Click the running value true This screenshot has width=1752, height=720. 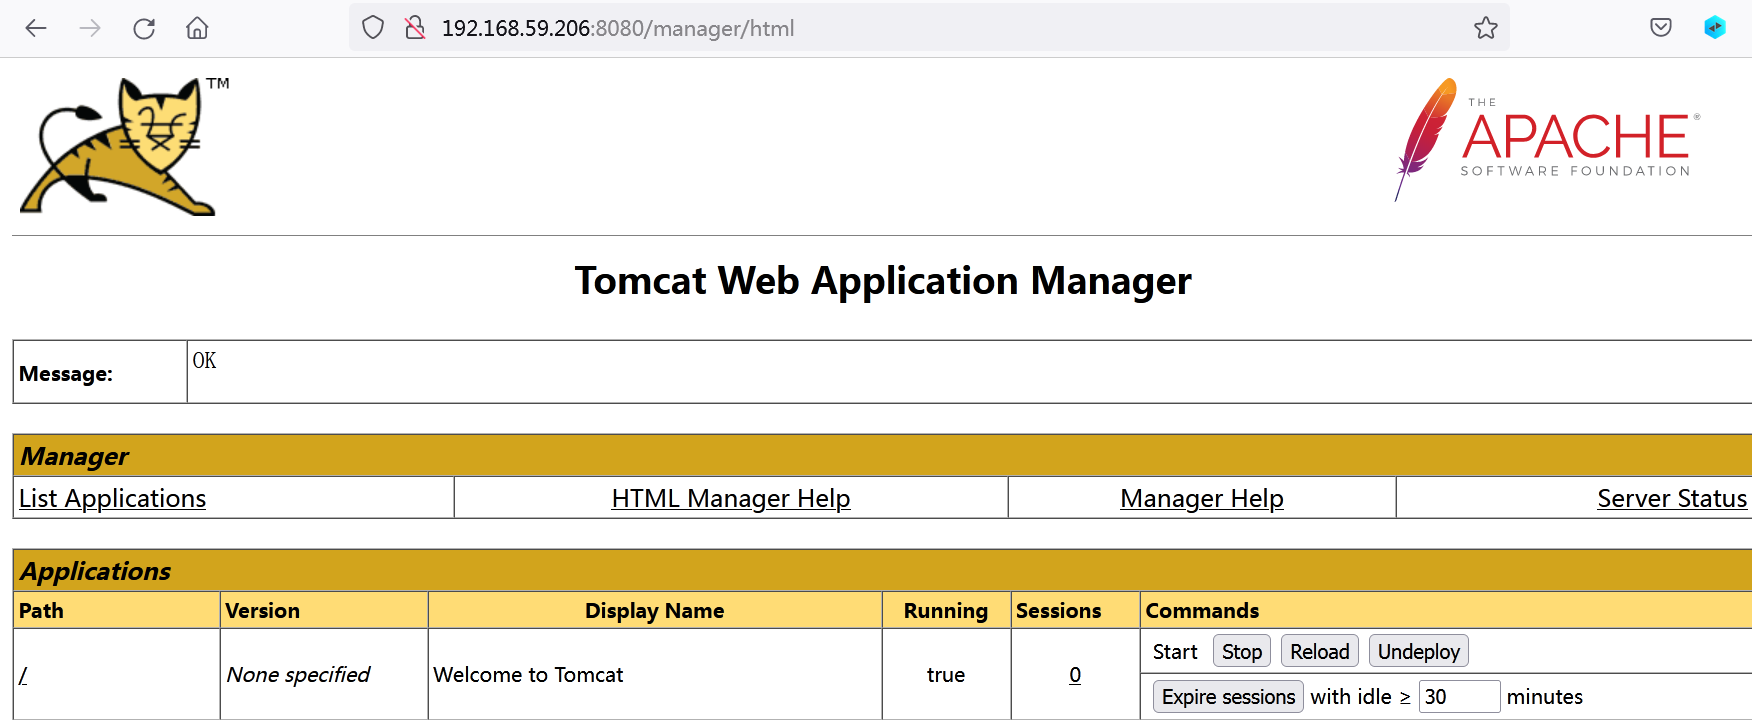(x=946, y=675)
